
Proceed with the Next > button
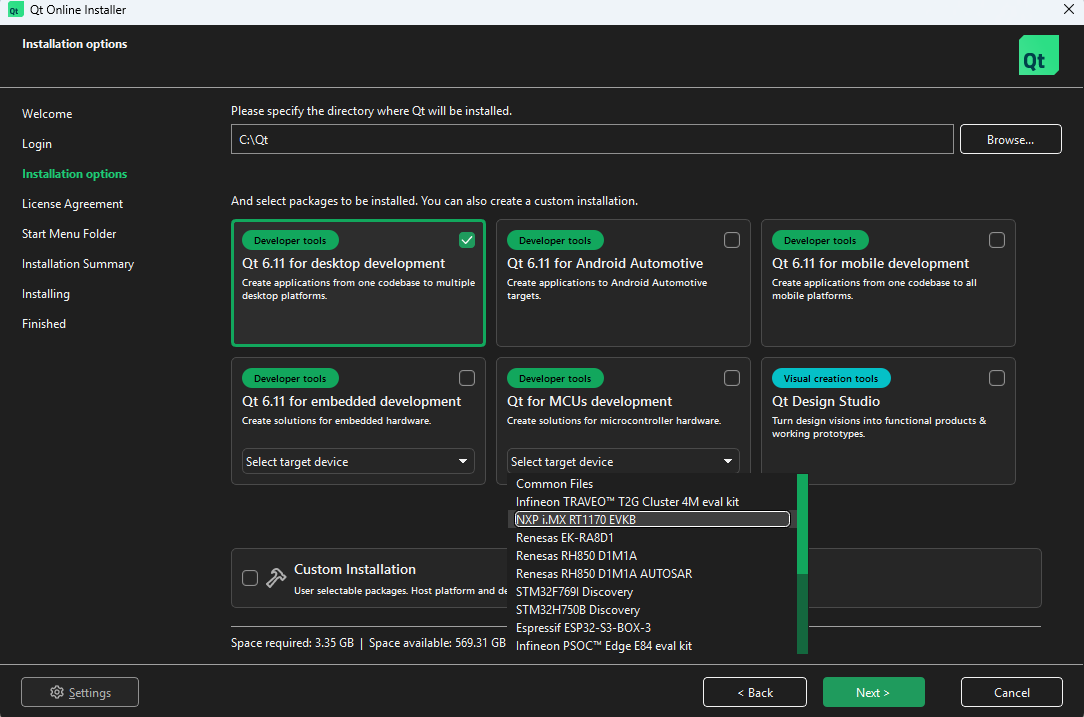873,692
